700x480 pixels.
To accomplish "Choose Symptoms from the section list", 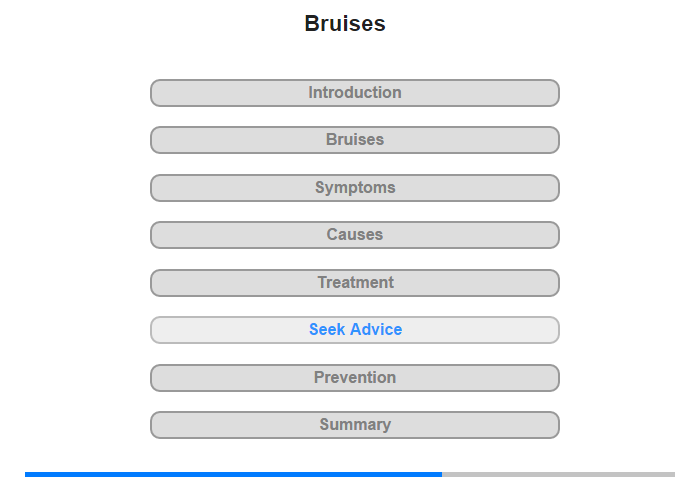I will point(355,188).
